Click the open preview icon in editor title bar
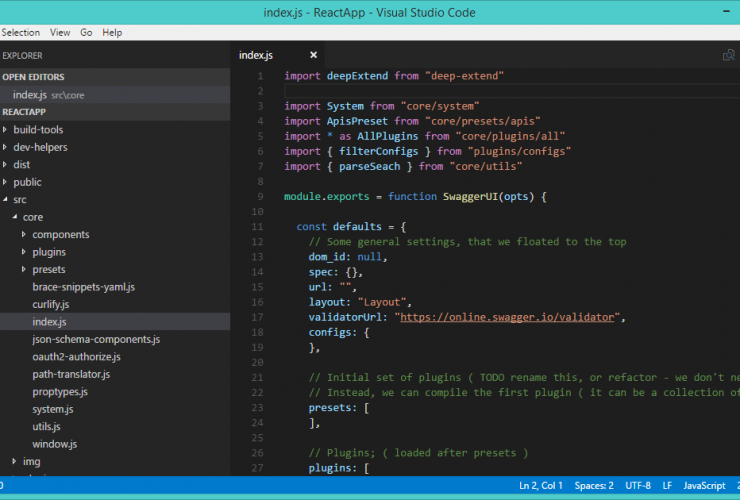 729,55
